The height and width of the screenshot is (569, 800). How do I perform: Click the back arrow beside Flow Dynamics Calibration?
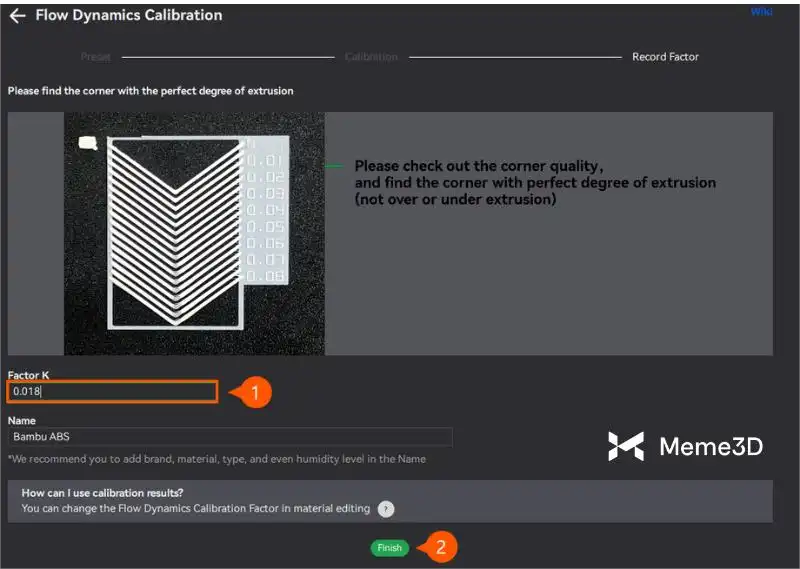pos(17,16)
